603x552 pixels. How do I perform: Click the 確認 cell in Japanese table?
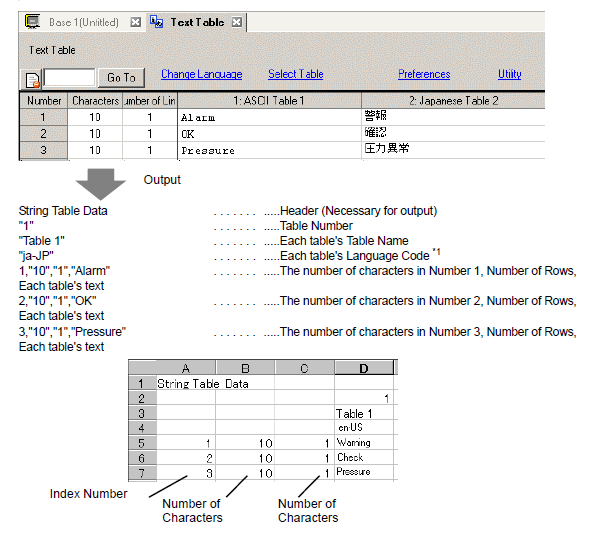[453, 133]
